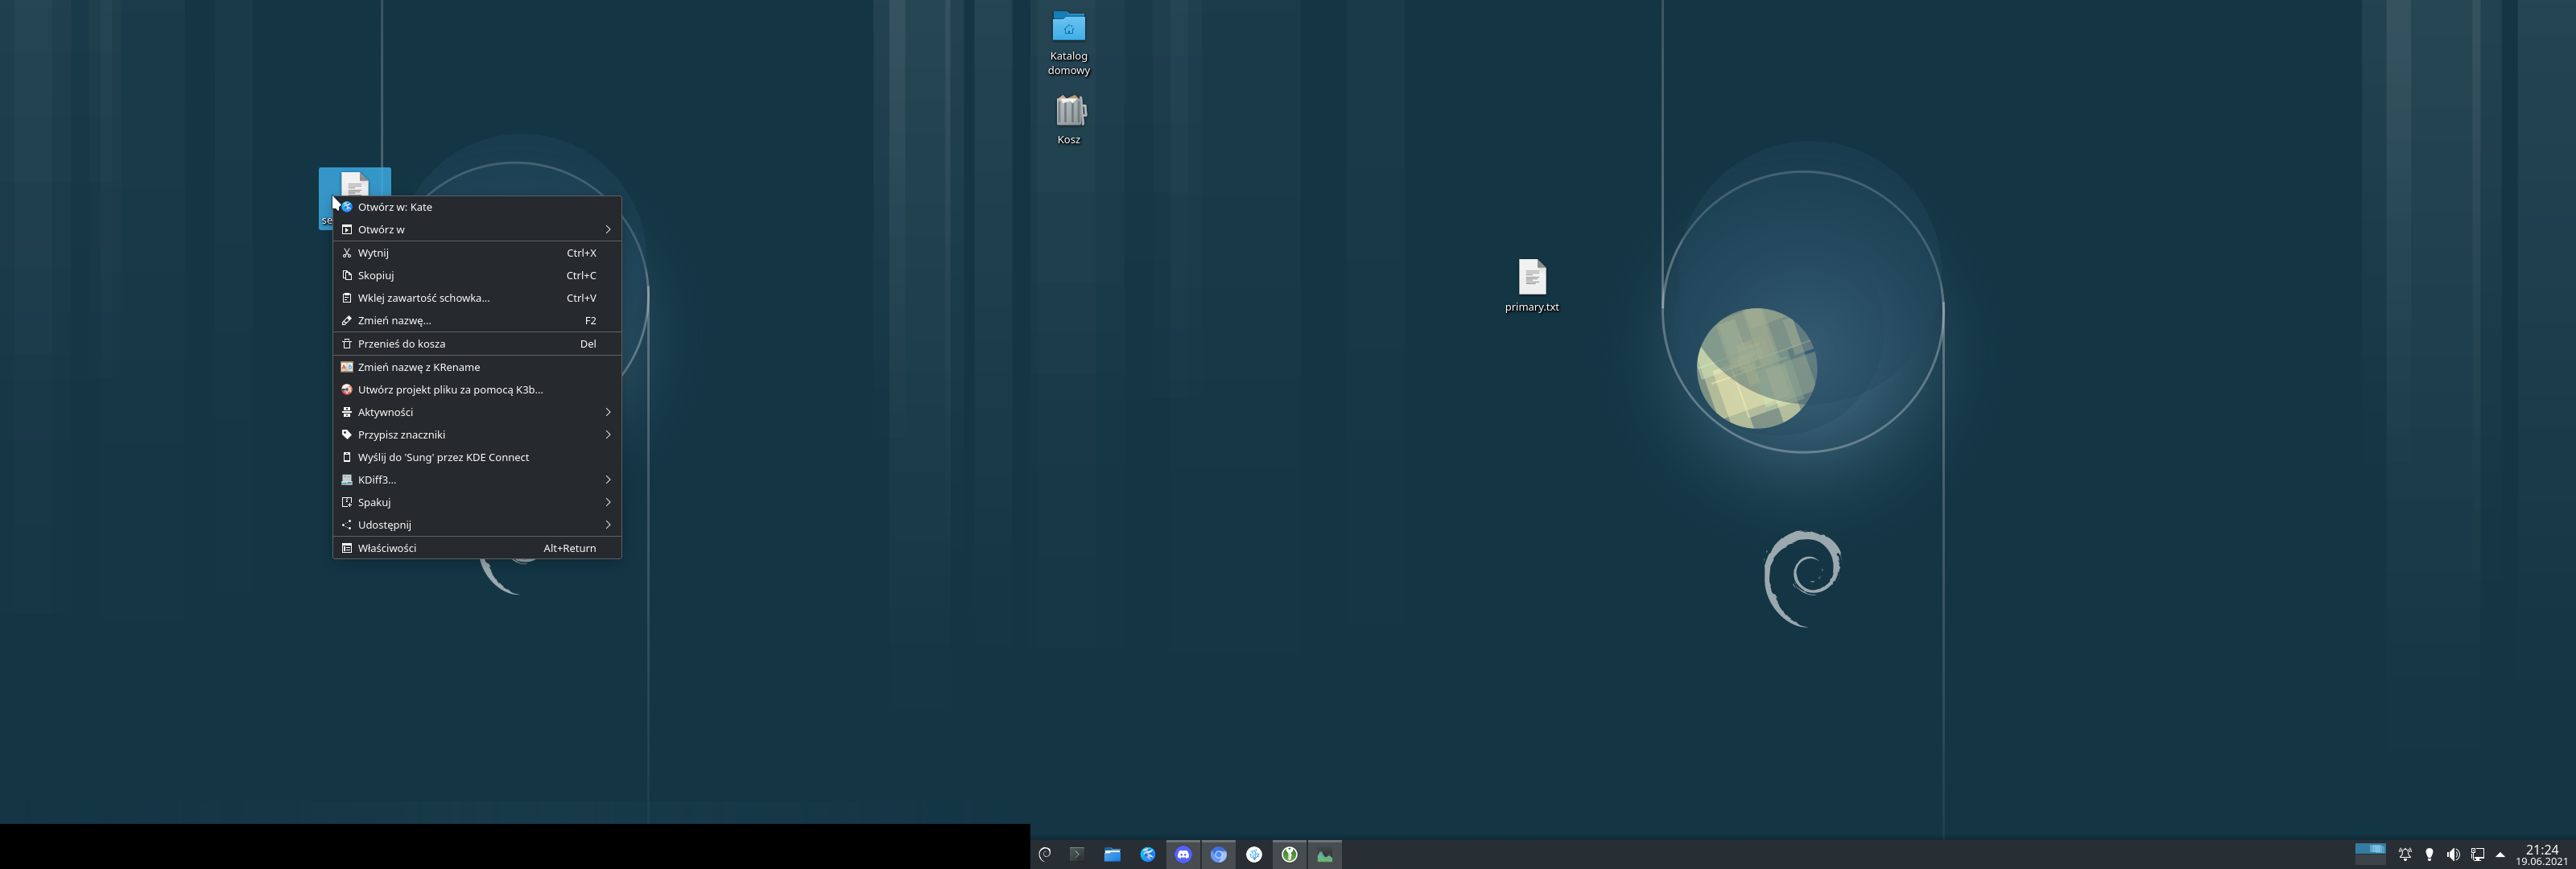The height and width of the screenshot is (869, 2576).
Task: Switch to the Chromium taskbar window
Action: 1218,854
